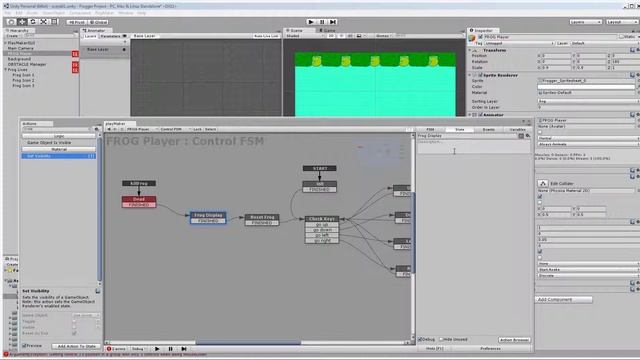Click the PlayMaker red icon beside OBSTACLE Manager
Screen dimensions: 640x360
(x=75, y=64)
